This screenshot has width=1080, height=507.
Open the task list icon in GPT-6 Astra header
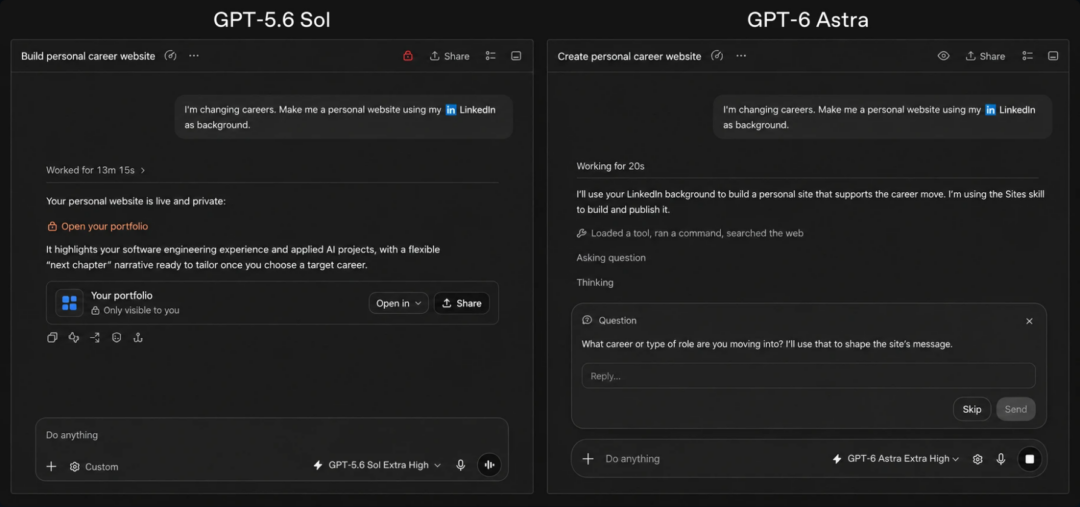click(1027, 56)
